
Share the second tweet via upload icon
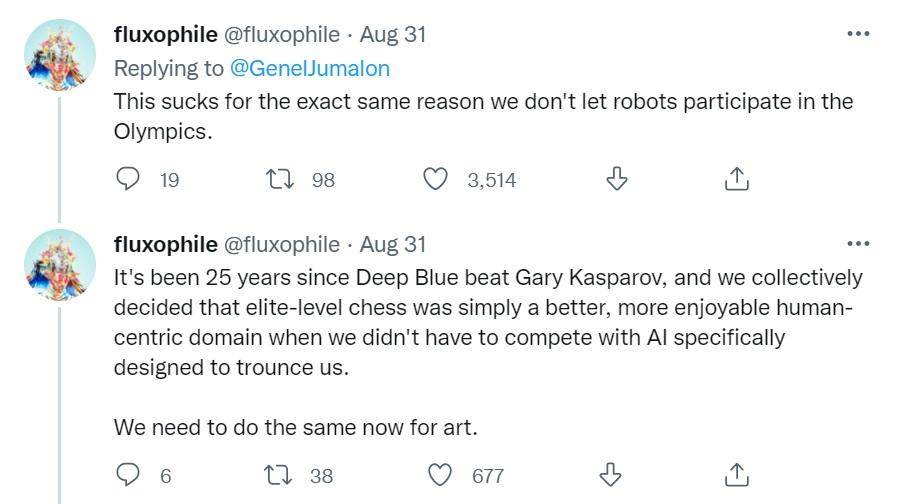tap(737, 475)
